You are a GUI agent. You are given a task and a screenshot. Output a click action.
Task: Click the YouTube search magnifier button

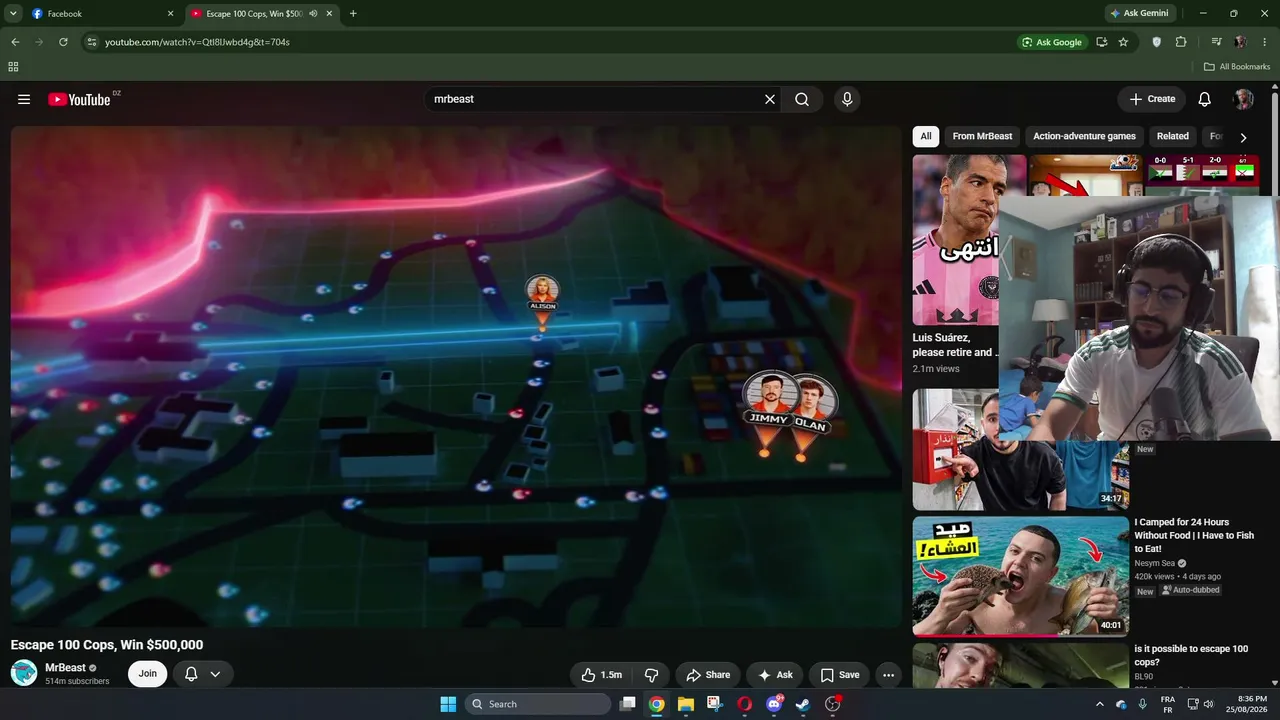coord(802,99)
